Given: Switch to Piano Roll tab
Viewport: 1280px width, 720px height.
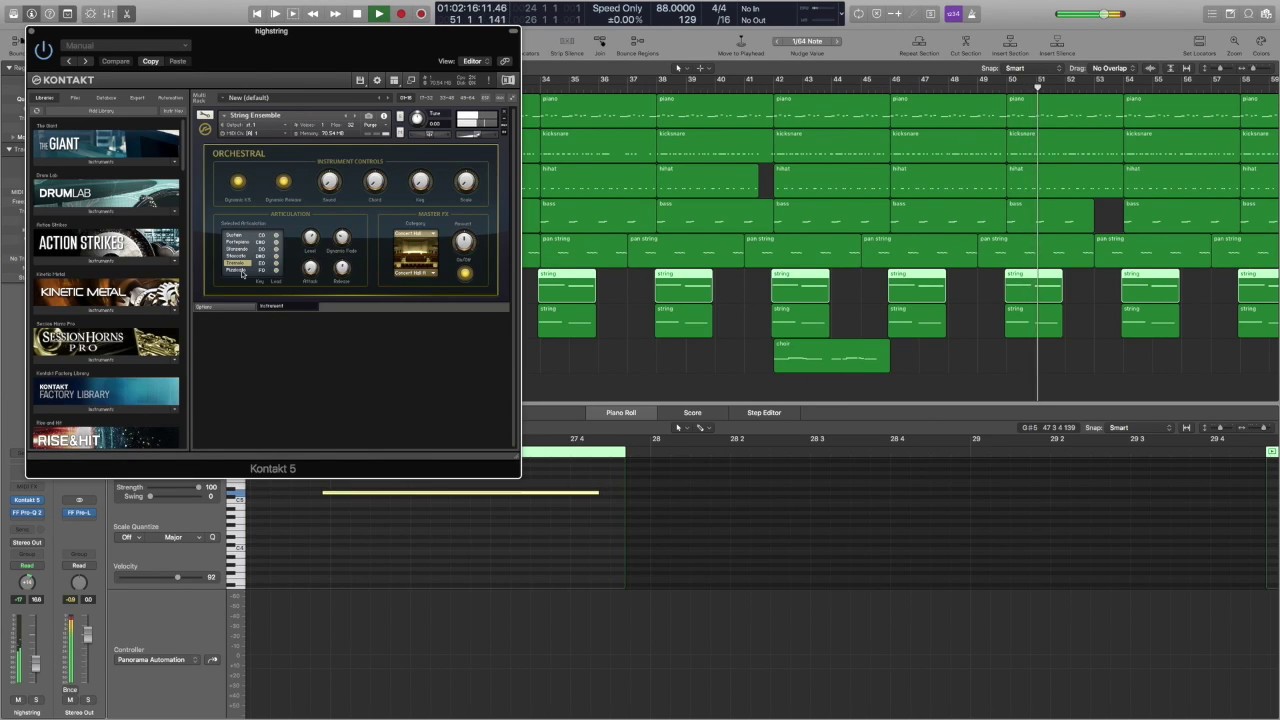Looking at the screenshot, I should tap(621, 412).
